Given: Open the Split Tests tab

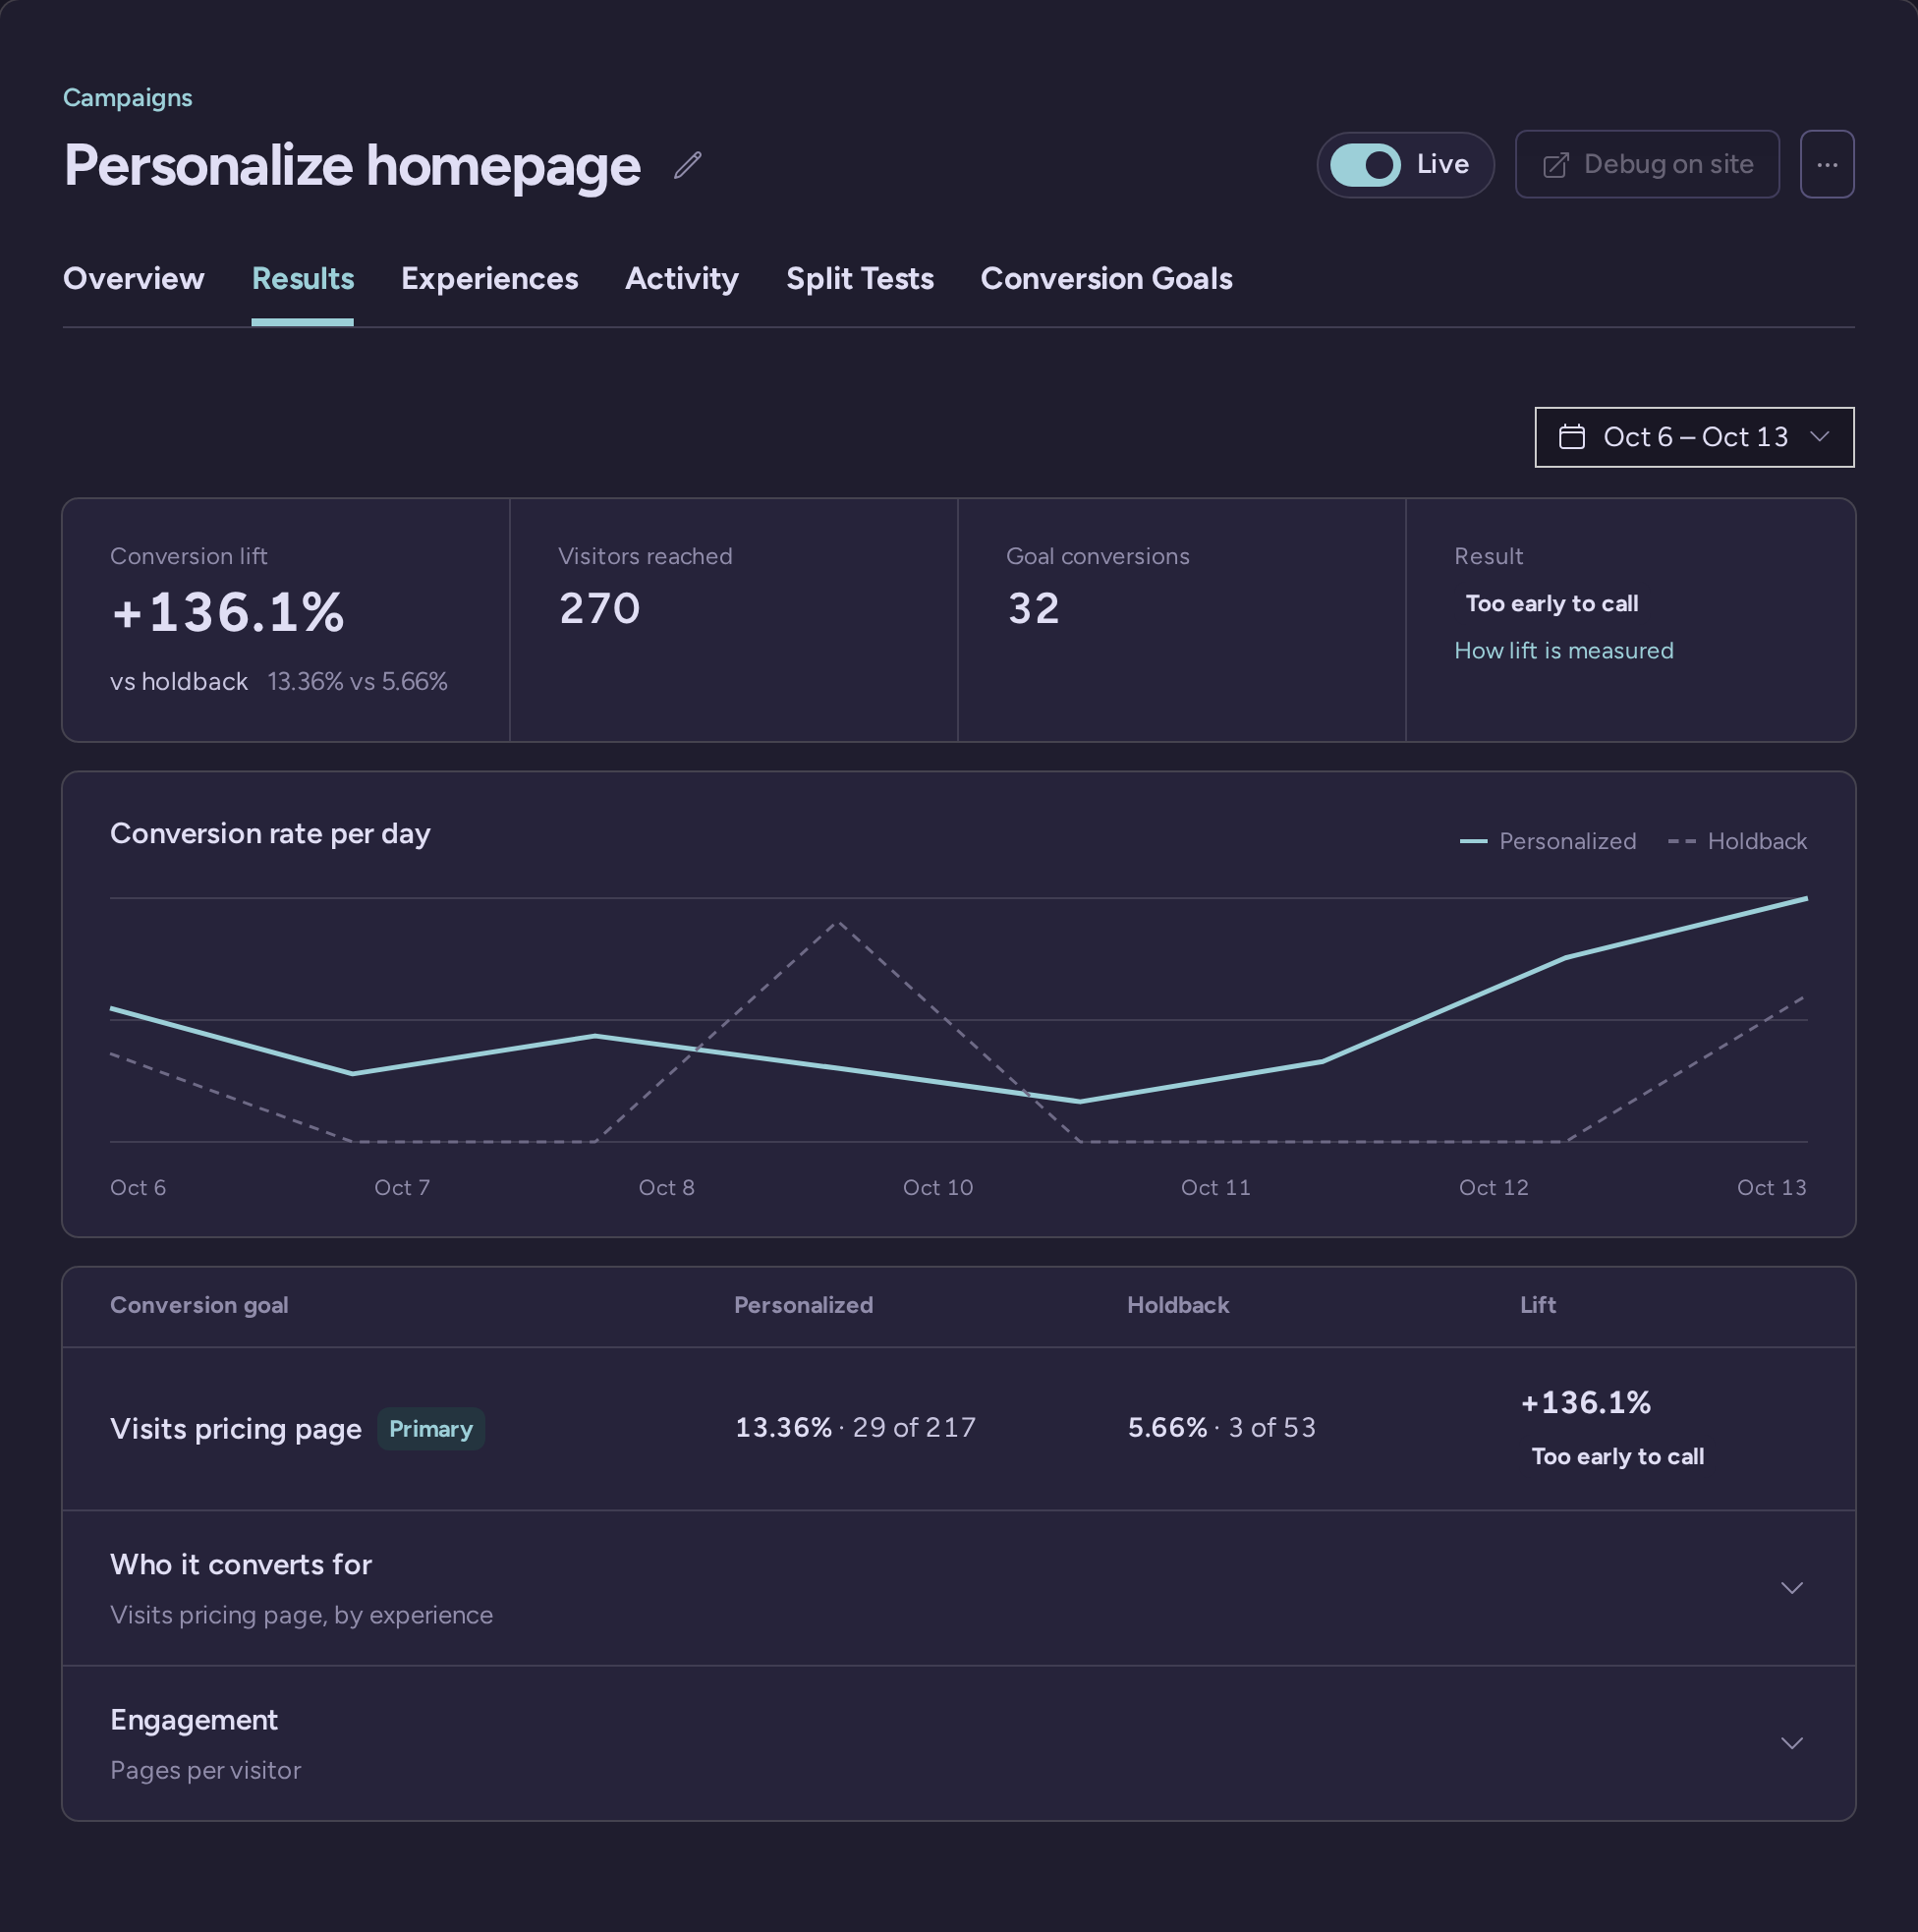Looking at the screenshot, I should [x=859, y=278].
